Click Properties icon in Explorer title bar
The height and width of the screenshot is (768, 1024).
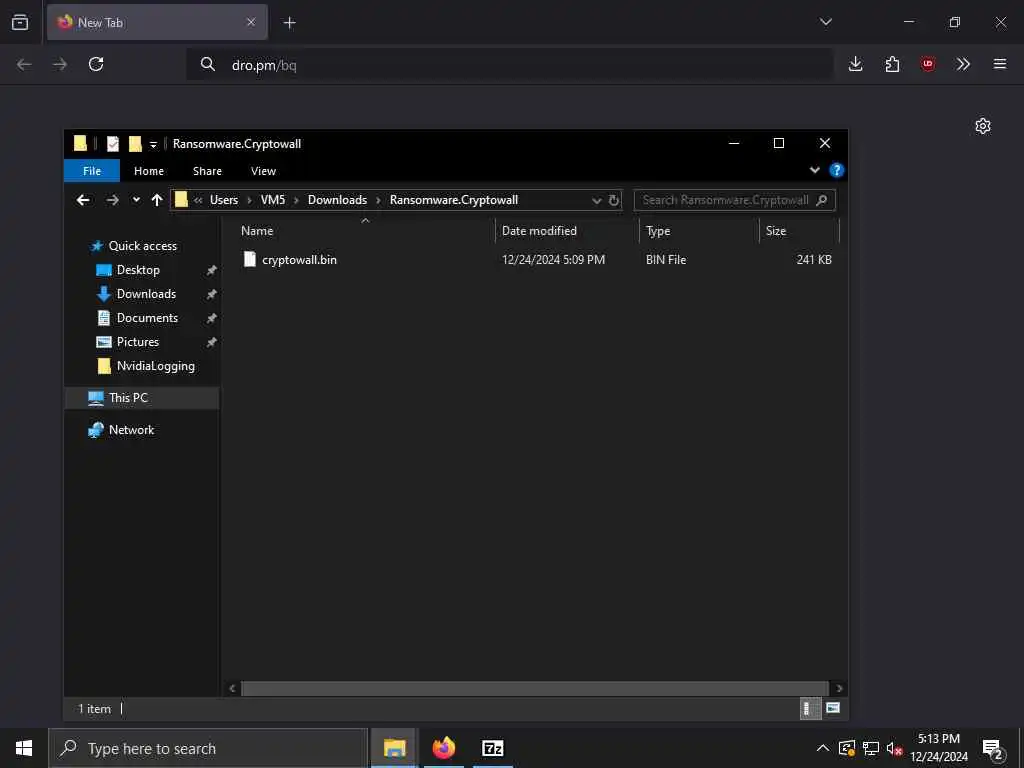point(113,144)
